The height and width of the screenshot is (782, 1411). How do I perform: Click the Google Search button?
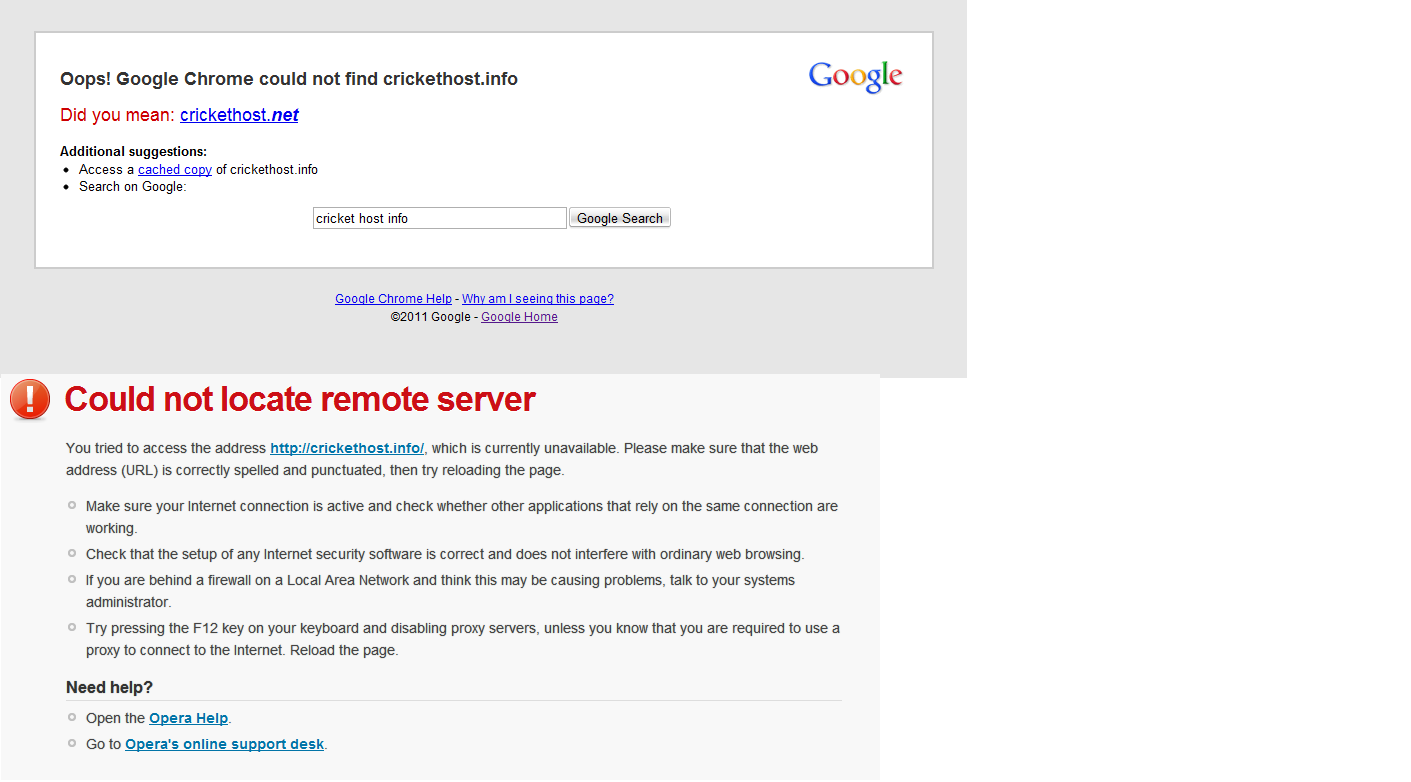pos(620,218)
